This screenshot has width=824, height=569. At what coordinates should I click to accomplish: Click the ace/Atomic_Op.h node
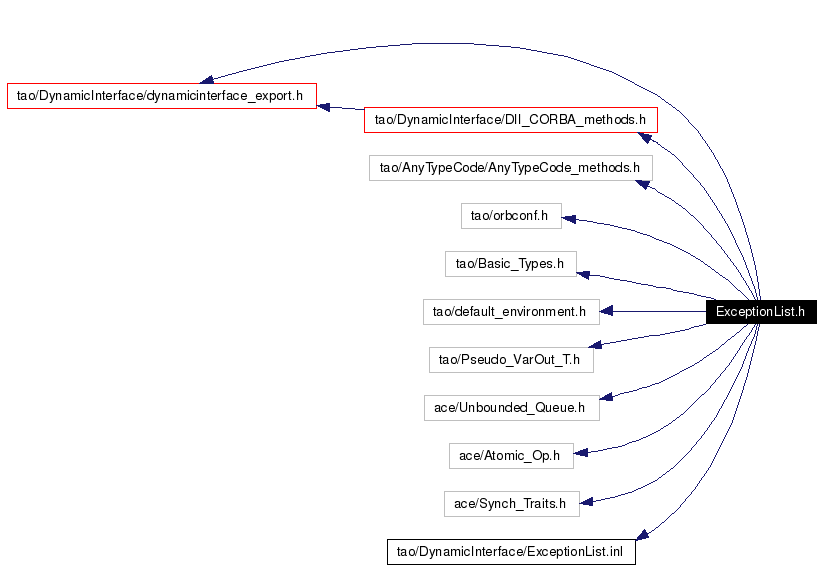click(x=511, y=456)
